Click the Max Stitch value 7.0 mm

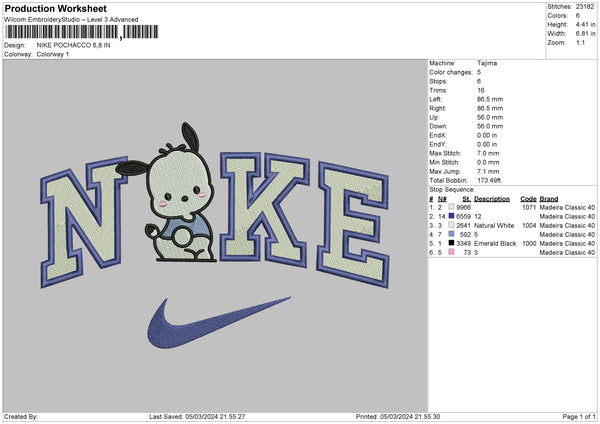488,153
